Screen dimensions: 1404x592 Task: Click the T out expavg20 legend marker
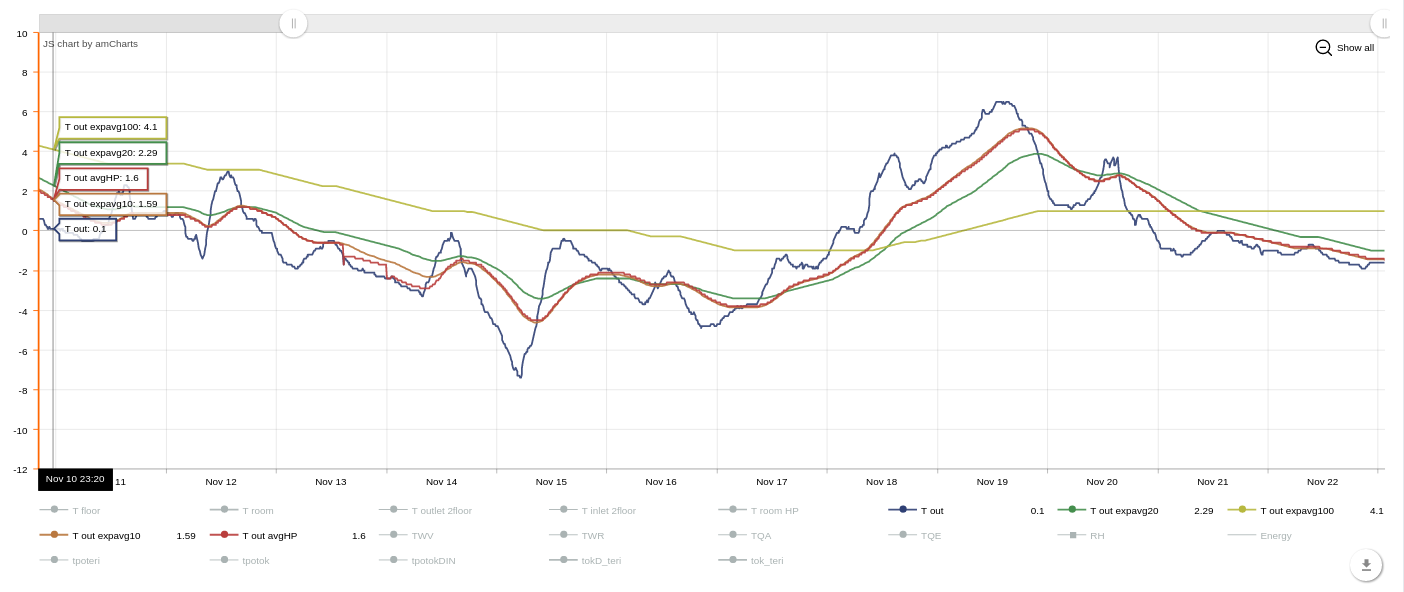coord(1072,510)
